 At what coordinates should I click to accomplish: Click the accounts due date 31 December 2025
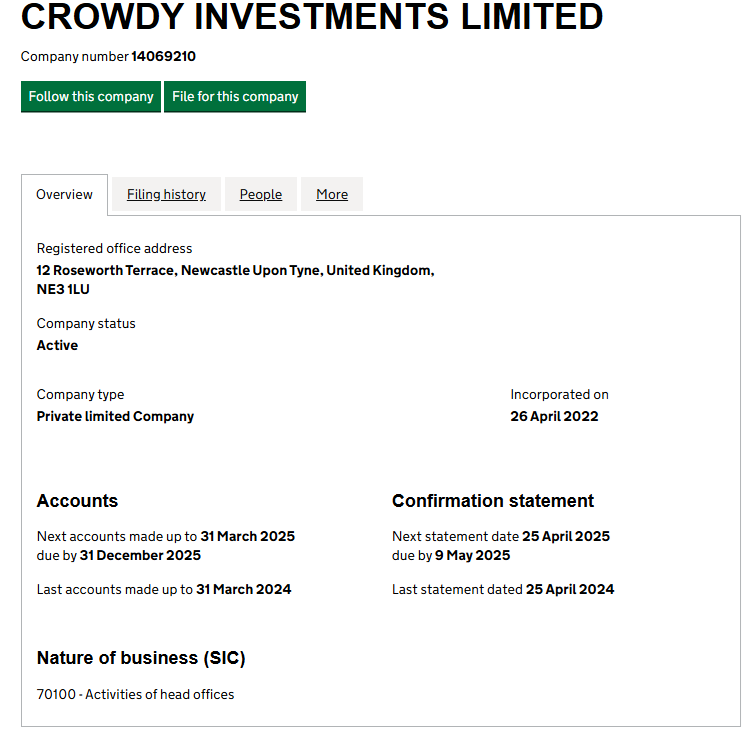[141, 555]
